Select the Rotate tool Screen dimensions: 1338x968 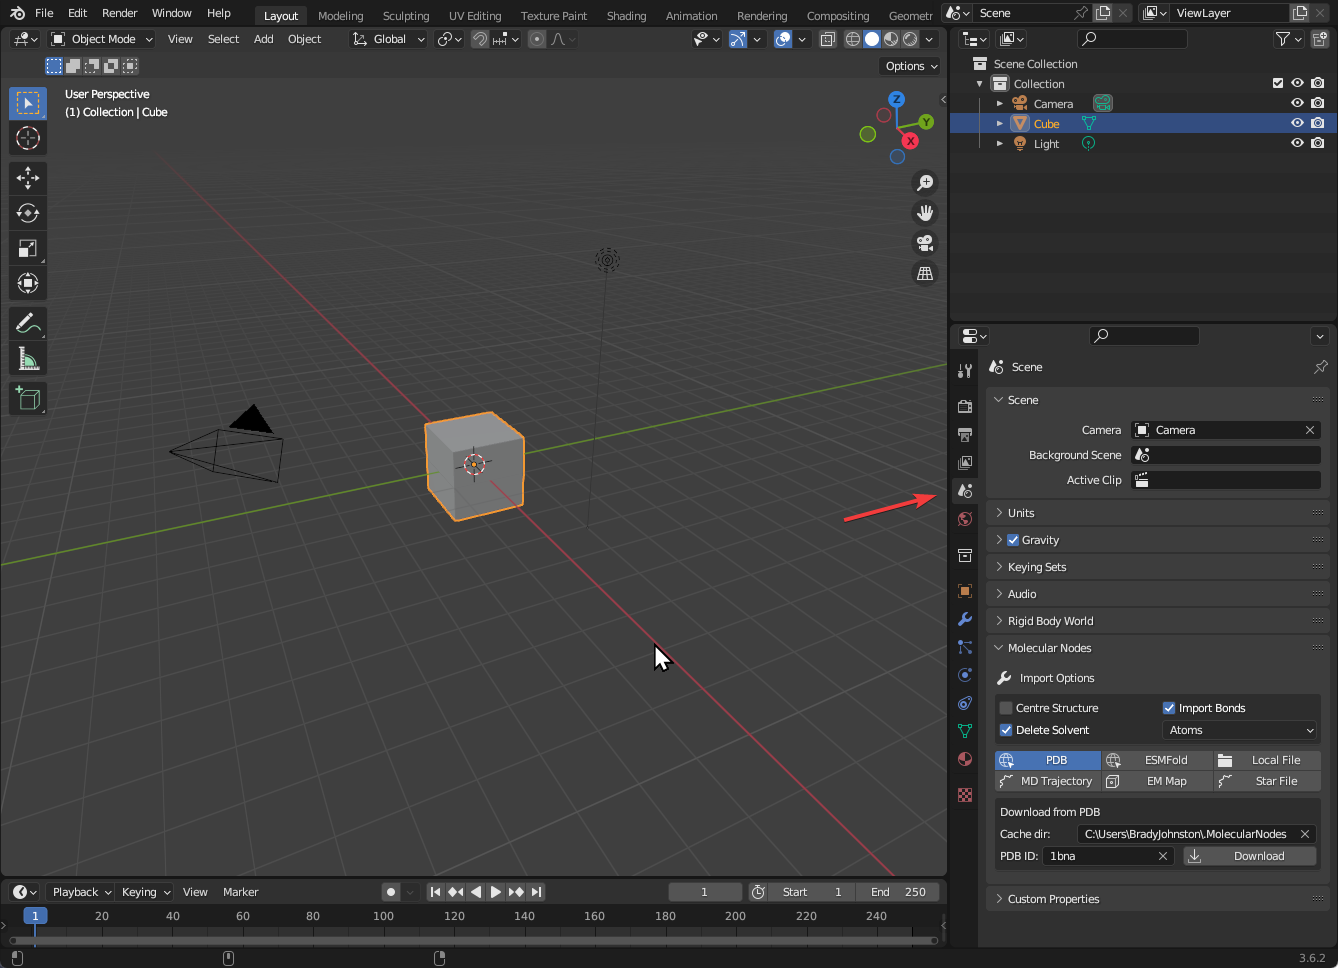(28, 213)
